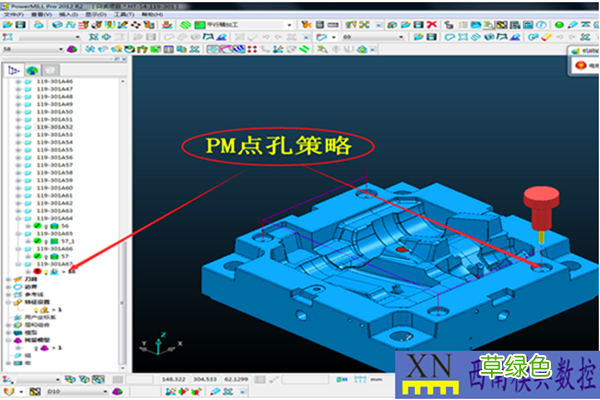The width and height of the screenshot is (600, 400).
Task: Click the green sphere icon in top toolbar
Action: pos(559,25)
